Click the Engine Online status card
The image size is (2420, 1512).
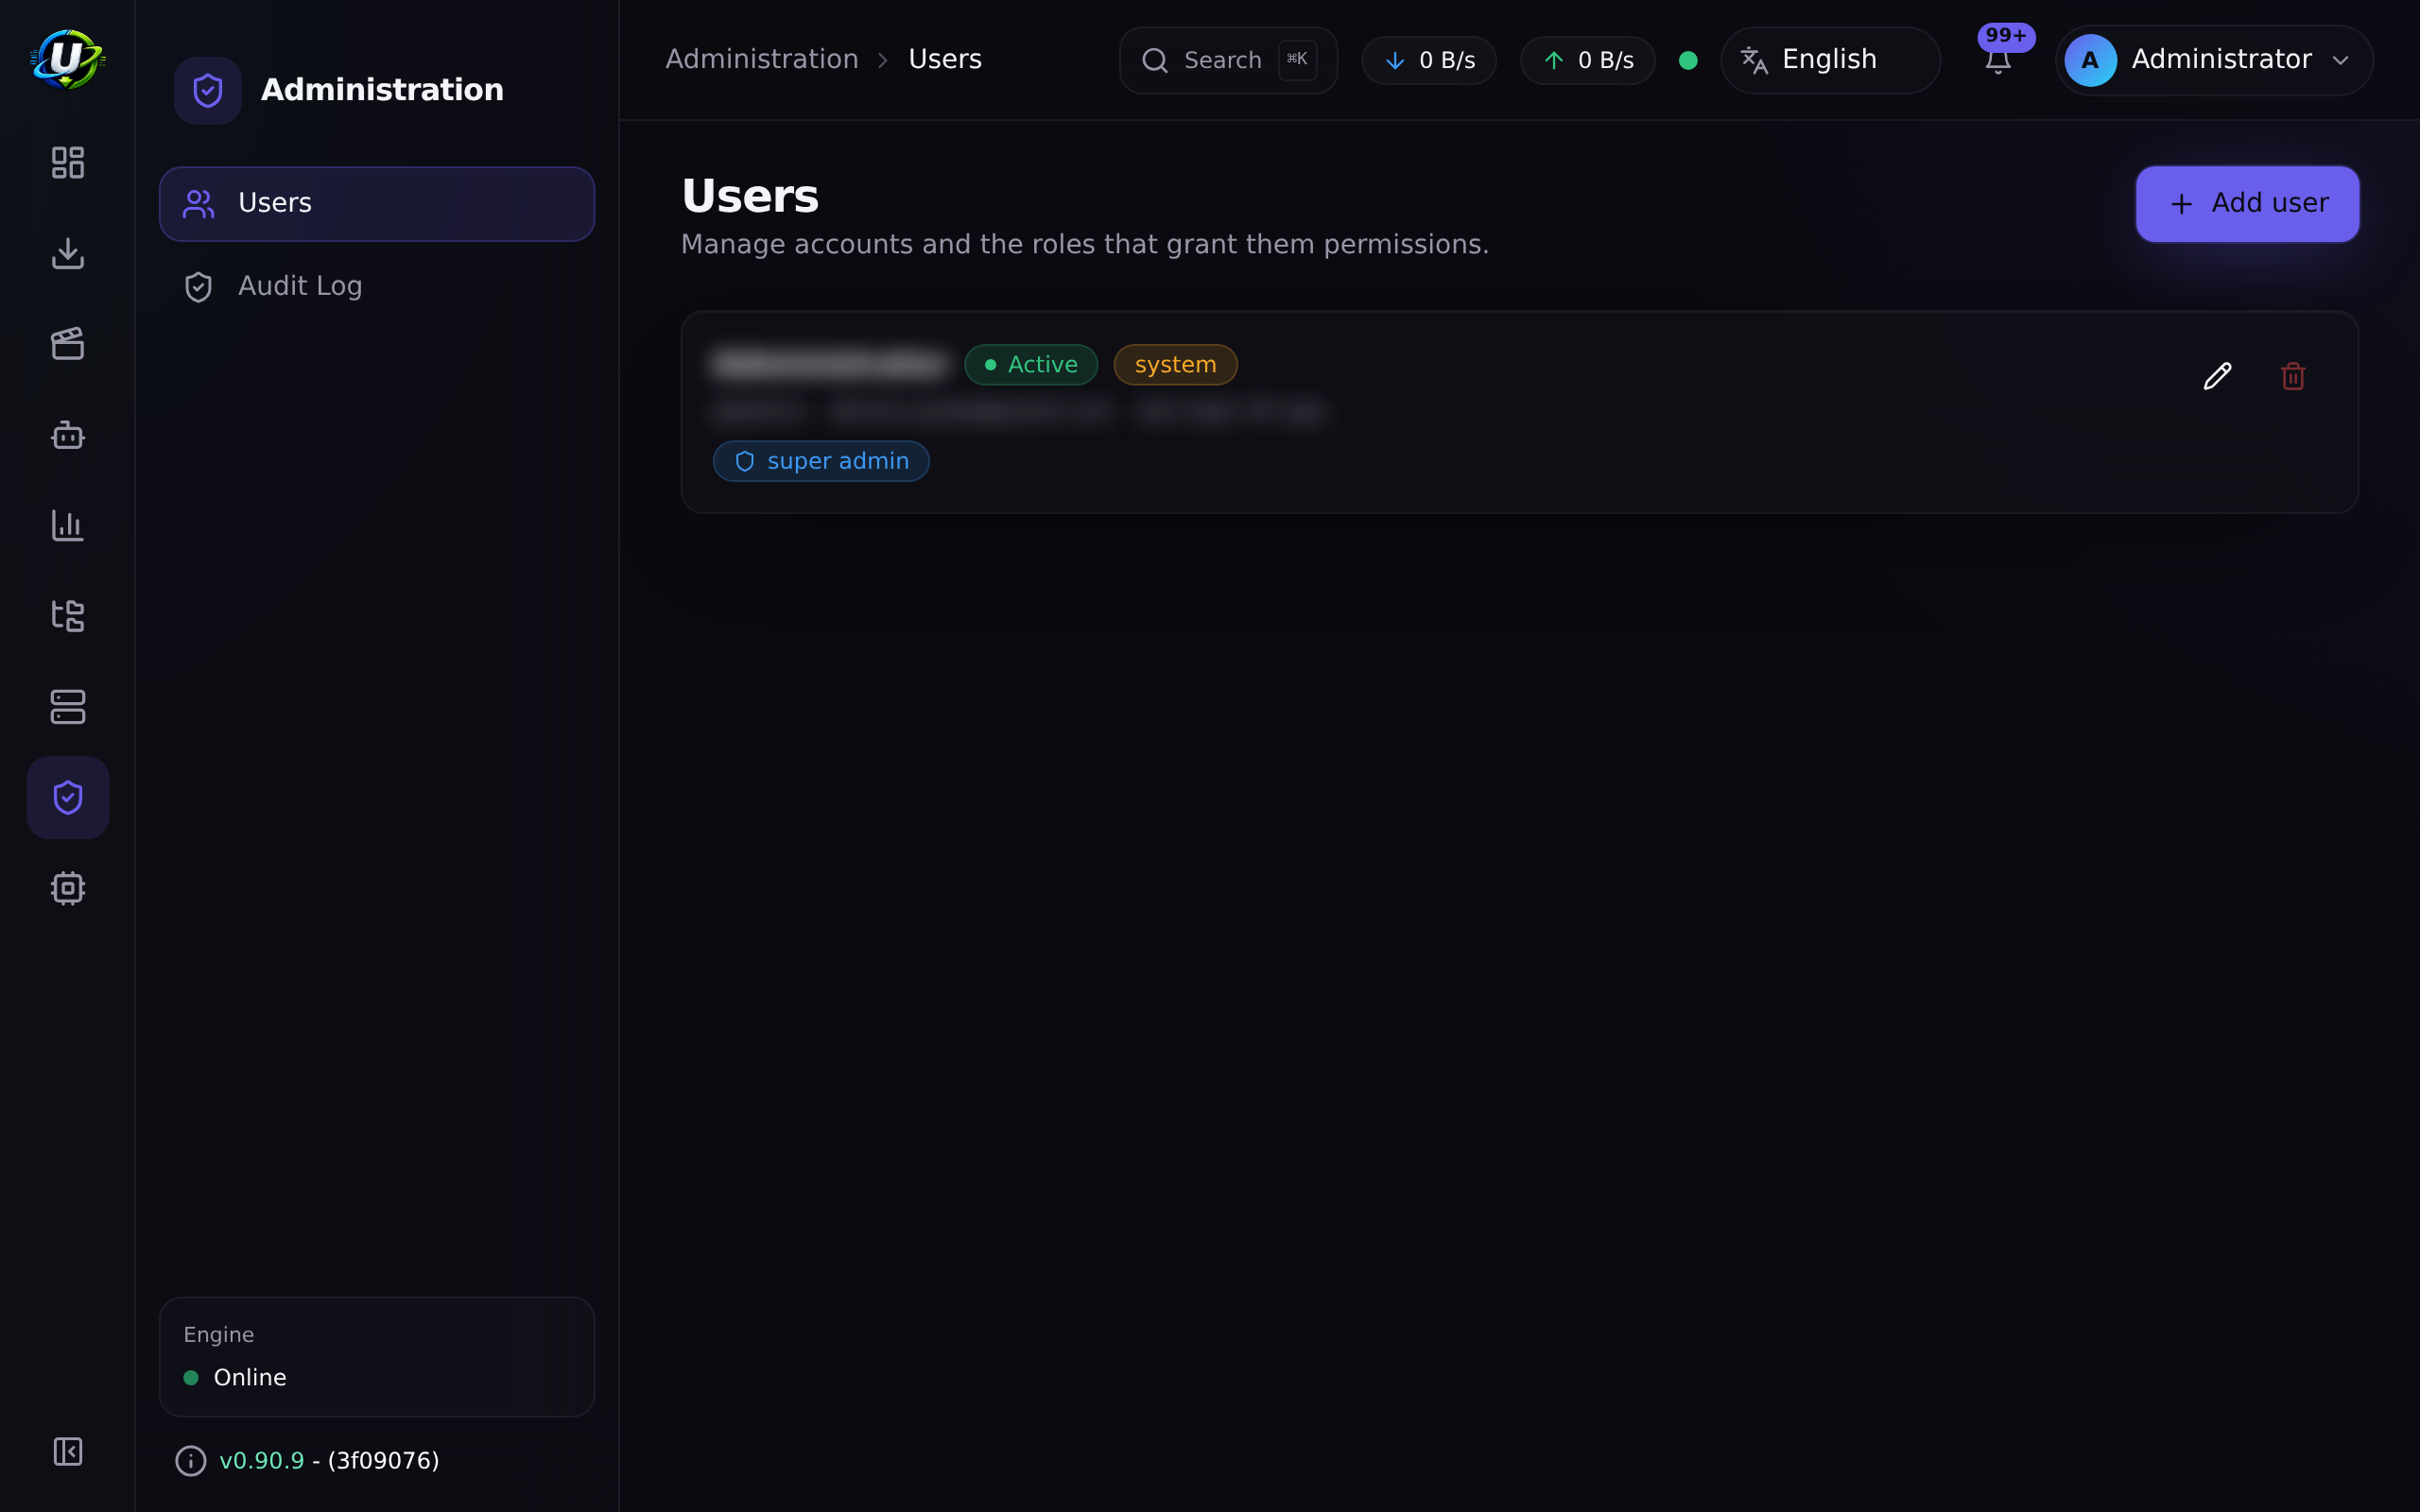click(x=377, y=1357)
